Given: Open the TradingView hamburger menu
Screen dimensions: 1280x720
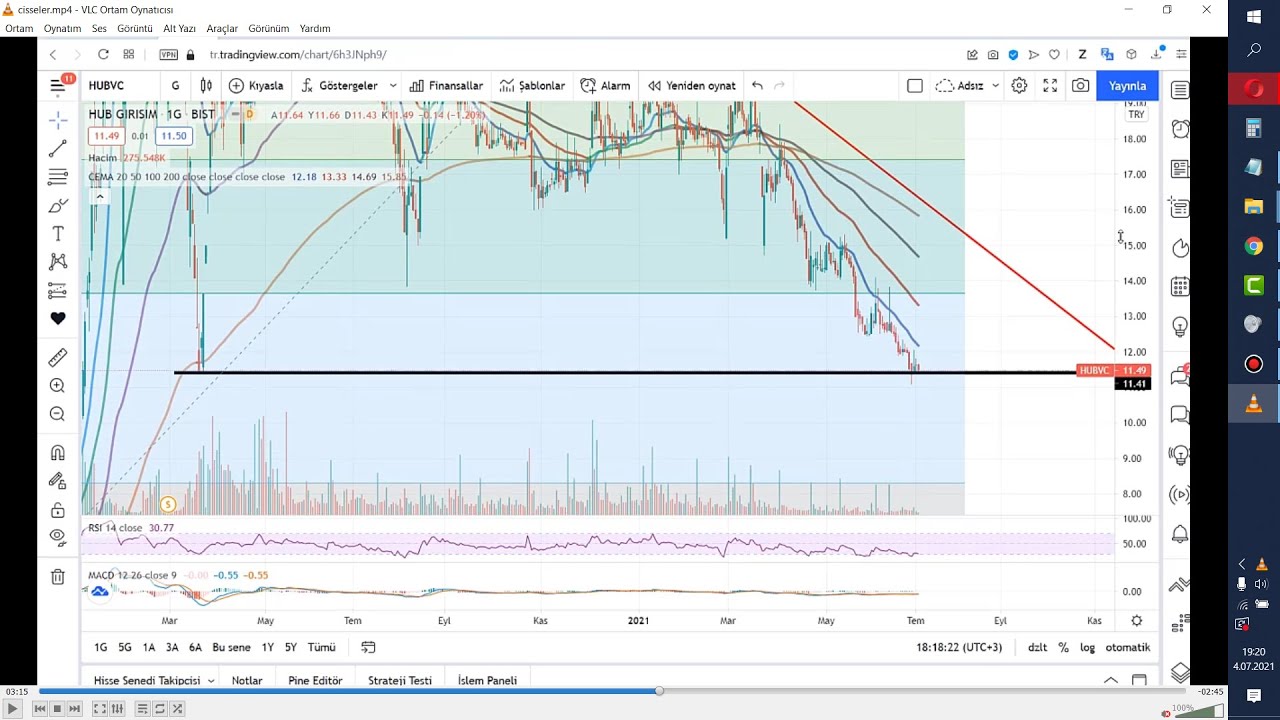Looking at the screenshot, I should [58, 86].
